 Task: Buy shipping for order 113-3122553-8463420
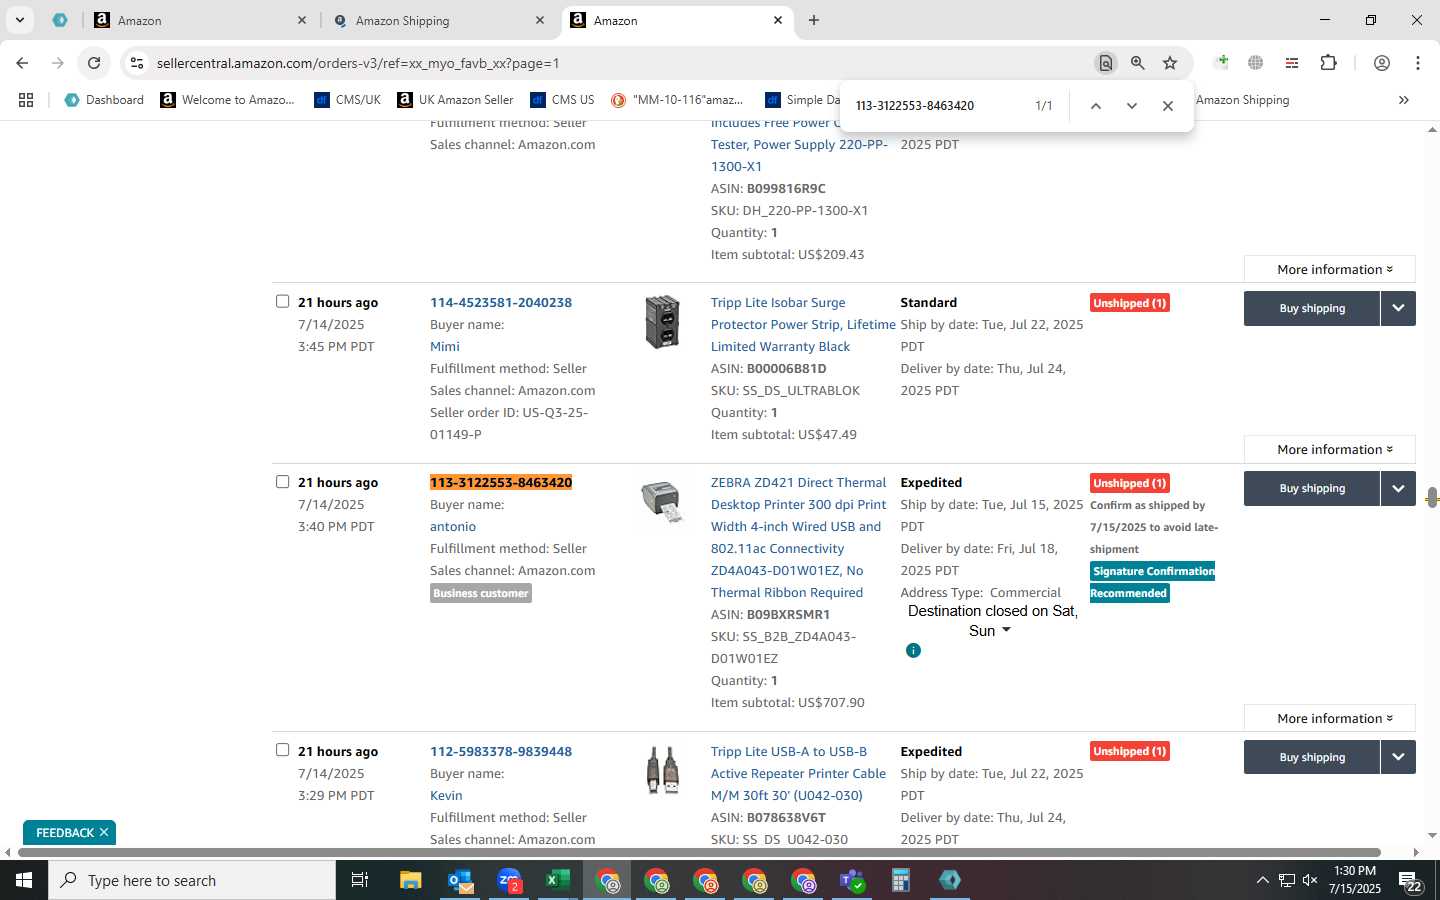coord(1312,488)
